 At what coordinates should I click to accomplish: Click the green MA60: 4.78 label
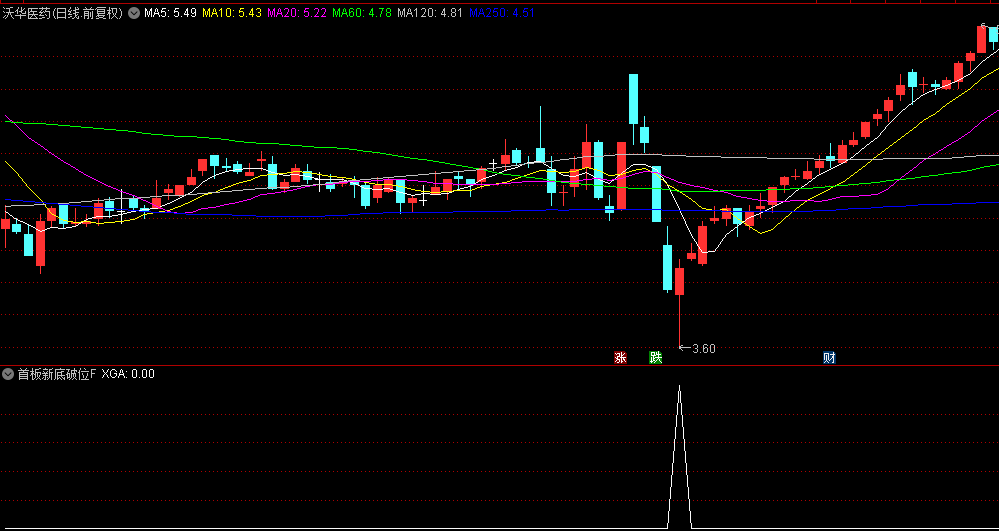point(362,13)
